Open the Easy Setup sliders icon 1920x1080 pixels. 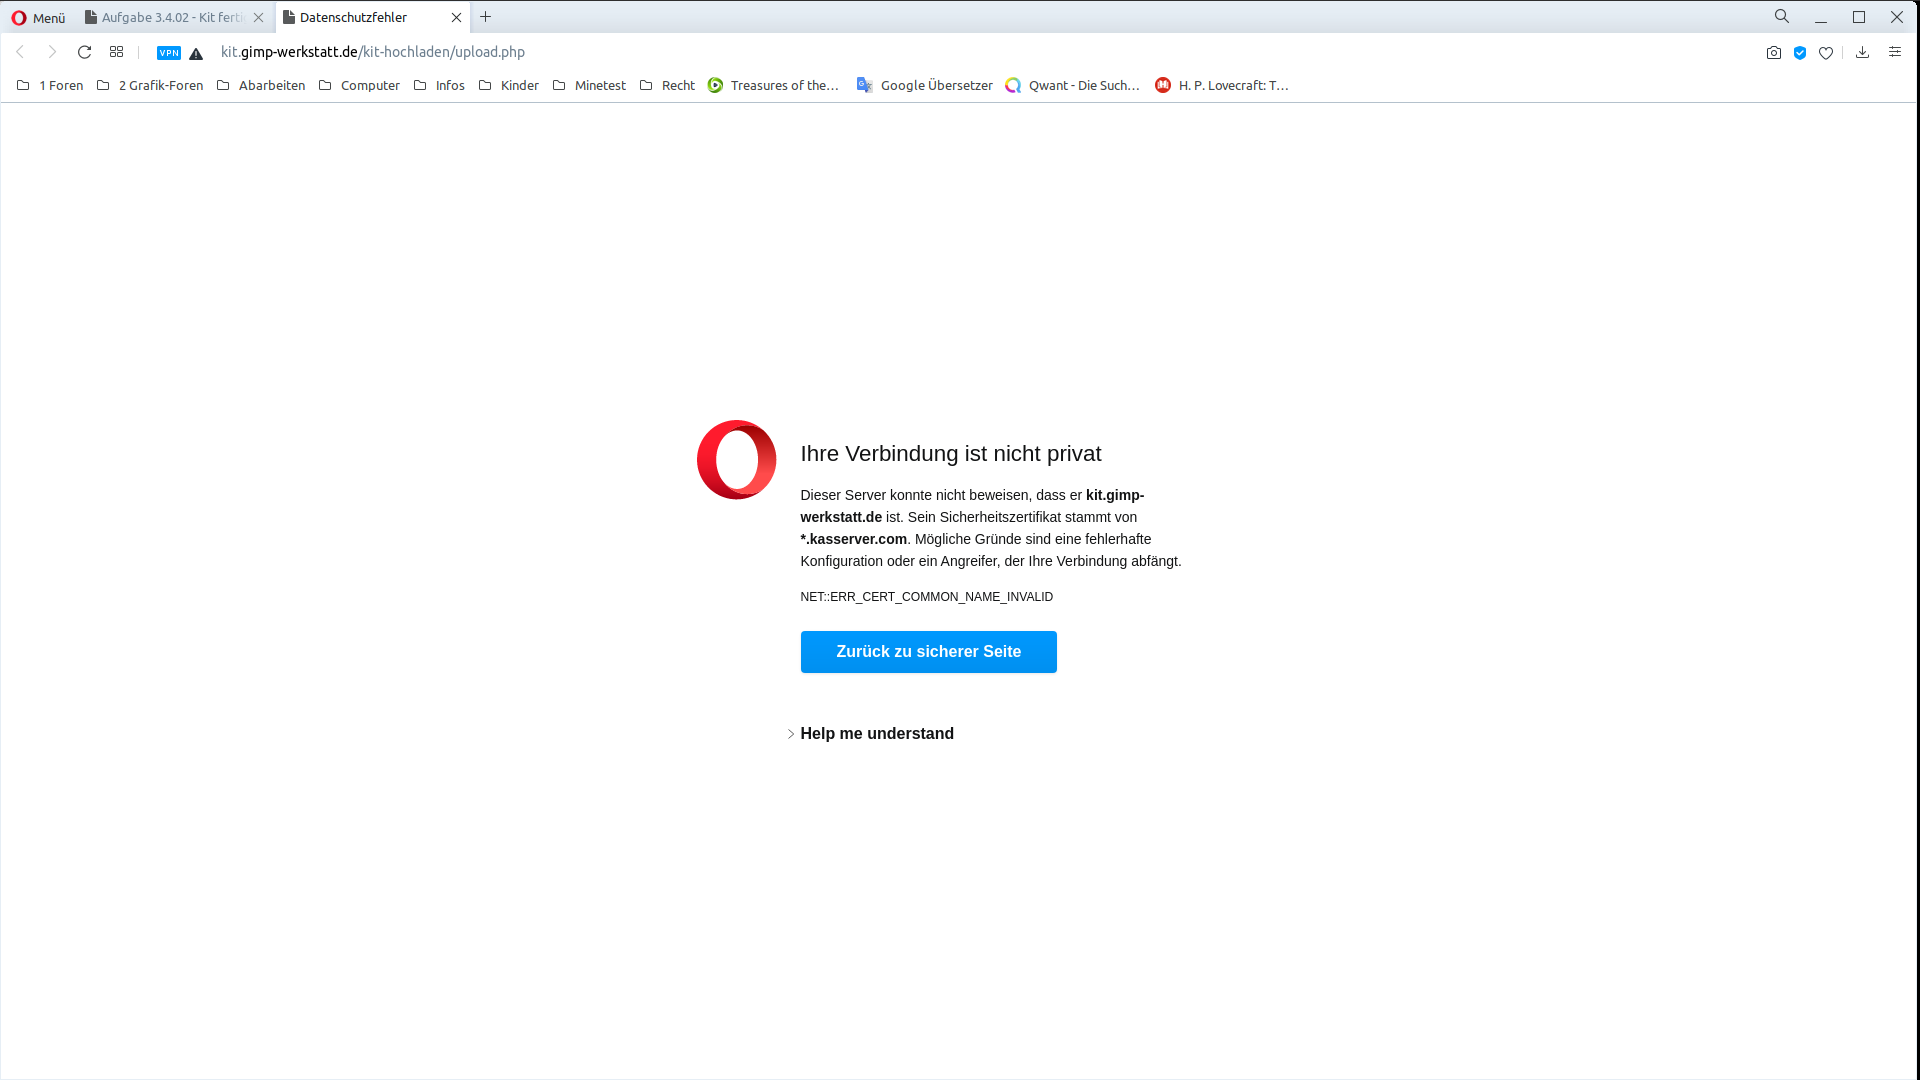(x=1894, y=52)
